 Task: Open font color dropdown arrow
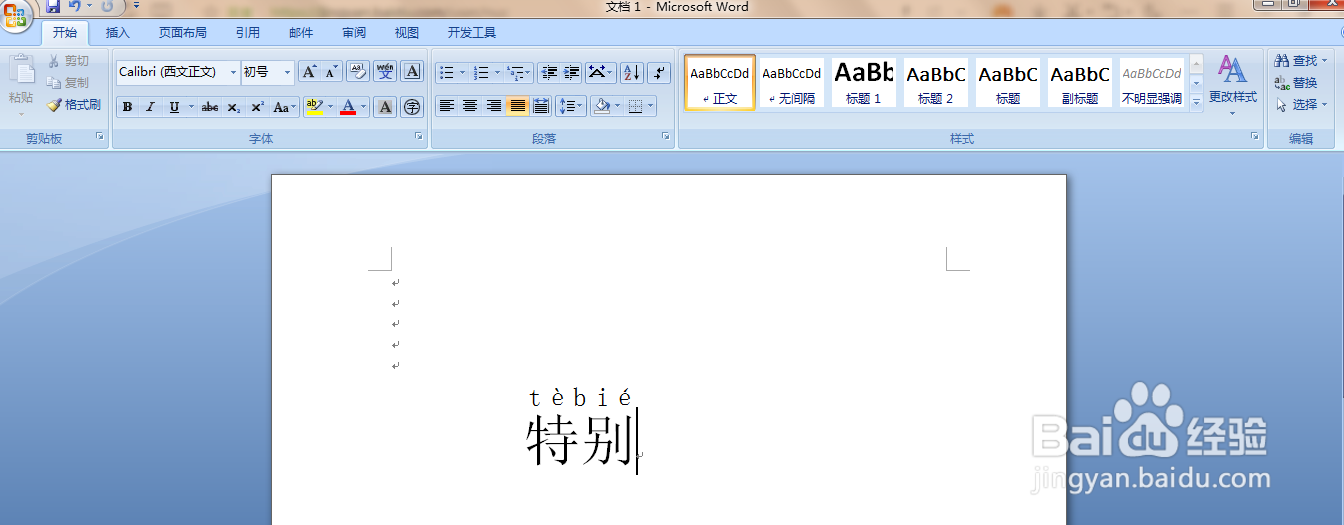pos(363,107)
